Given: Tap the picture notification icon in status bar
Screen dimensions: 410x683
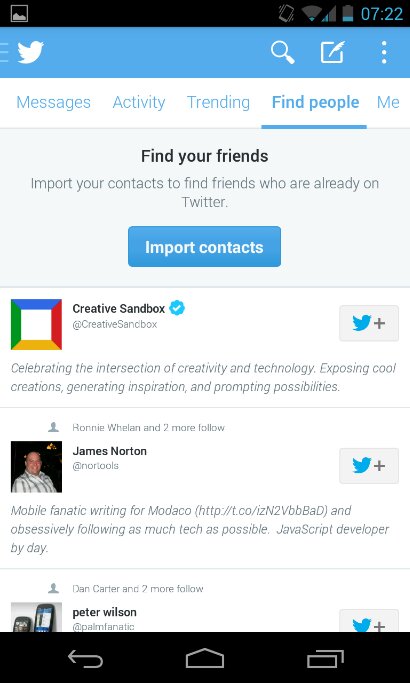Looking at the screenshot, I should tap(19, 14).
